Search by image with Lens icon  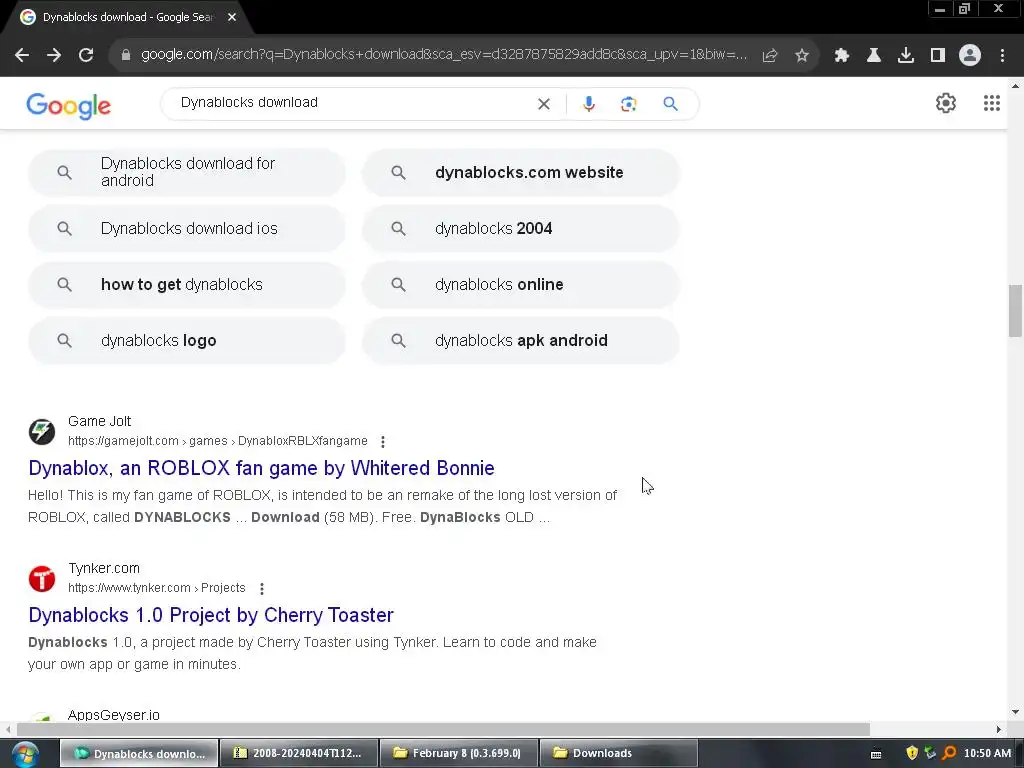pyautogui.click(x=628, y=104)
